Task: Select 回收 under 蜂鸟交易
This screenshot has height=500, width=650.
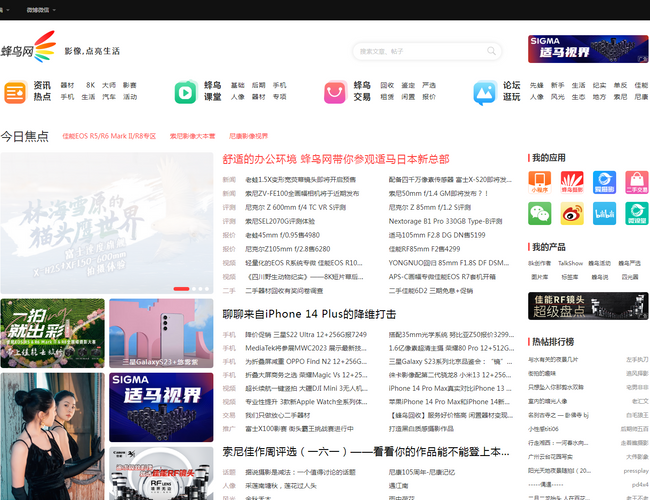Action: tap(387, 85)
